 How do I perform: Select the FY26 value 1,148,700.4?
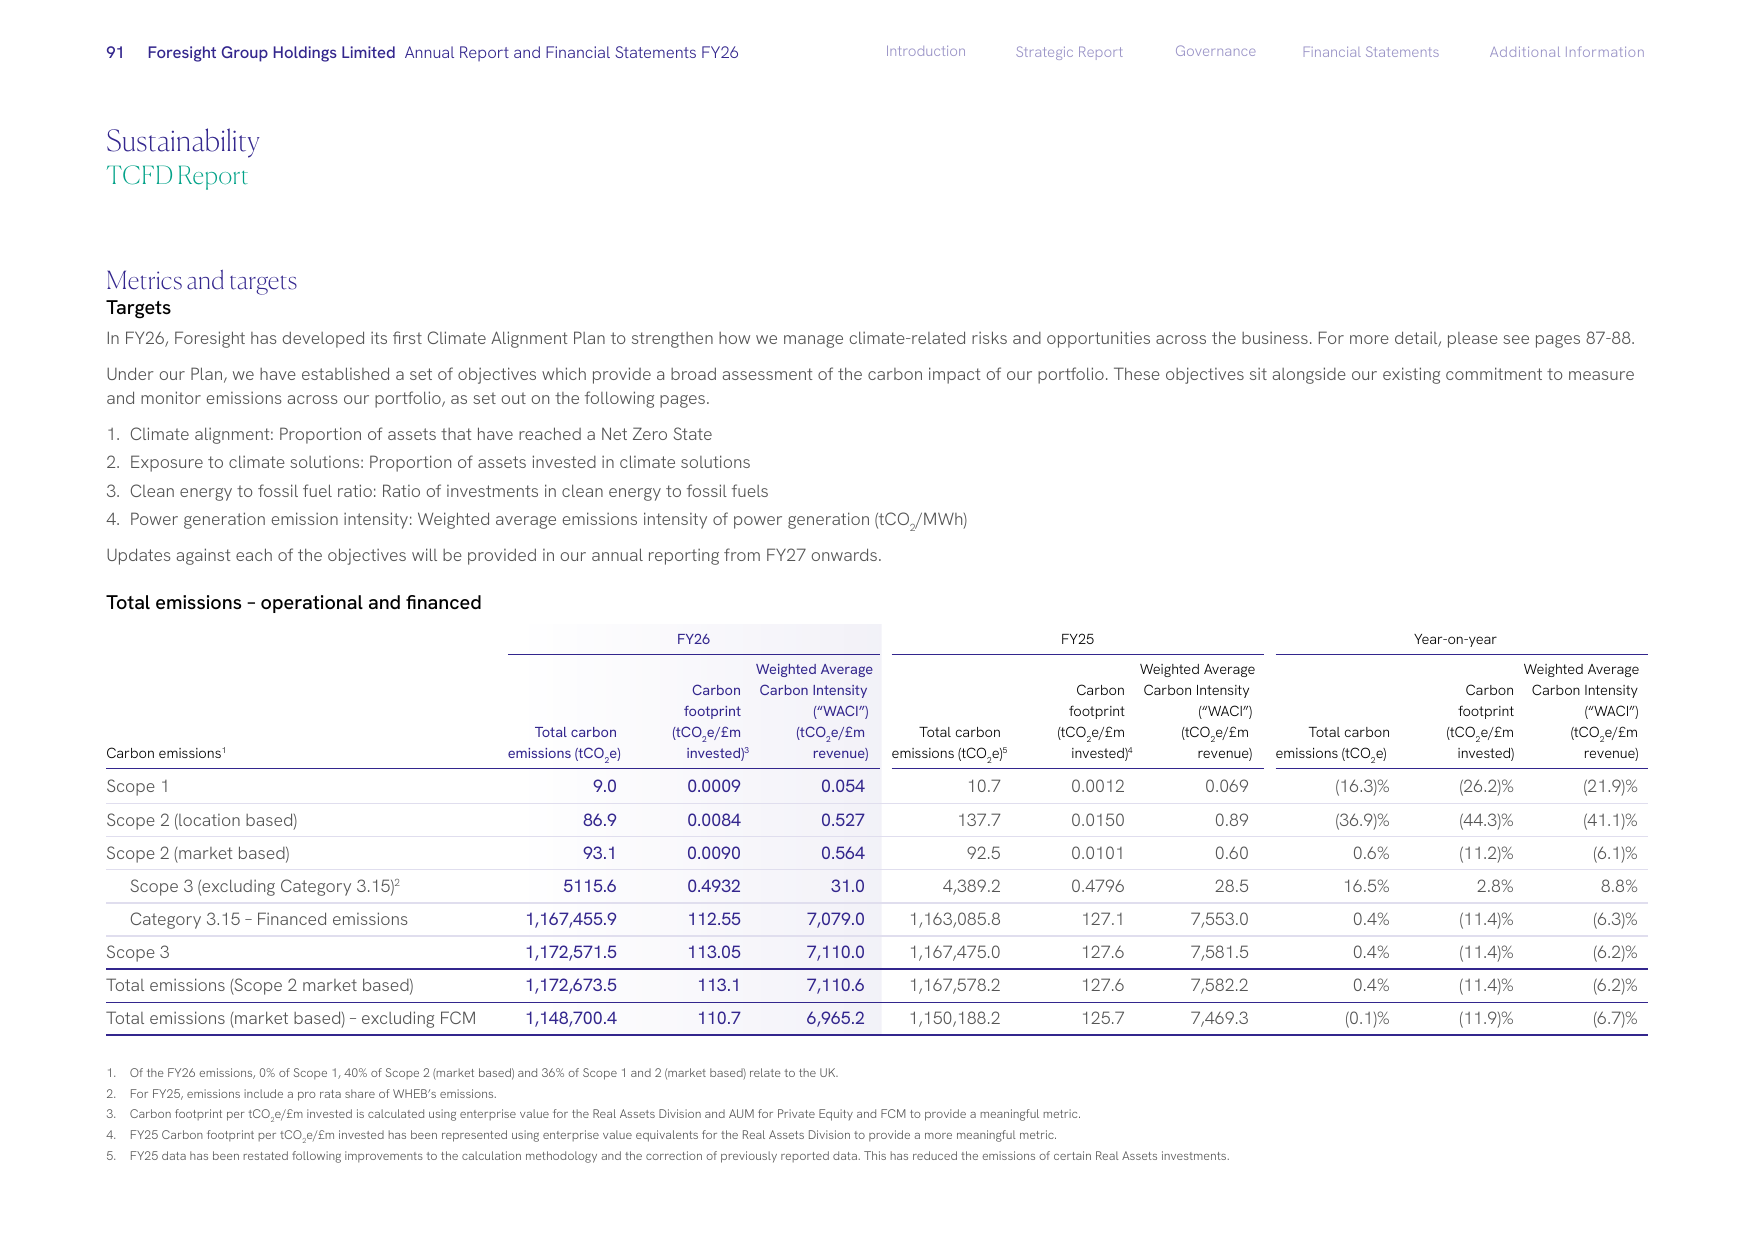(x=571, y=1018)
